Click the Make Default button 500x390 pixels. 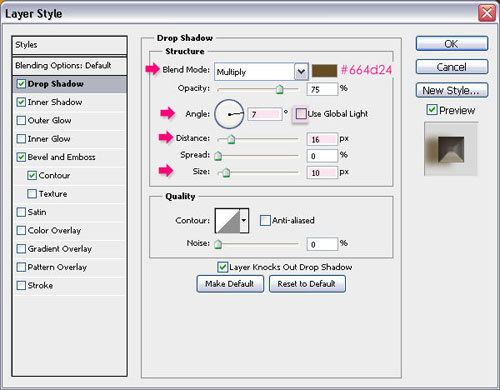point(230,284)
